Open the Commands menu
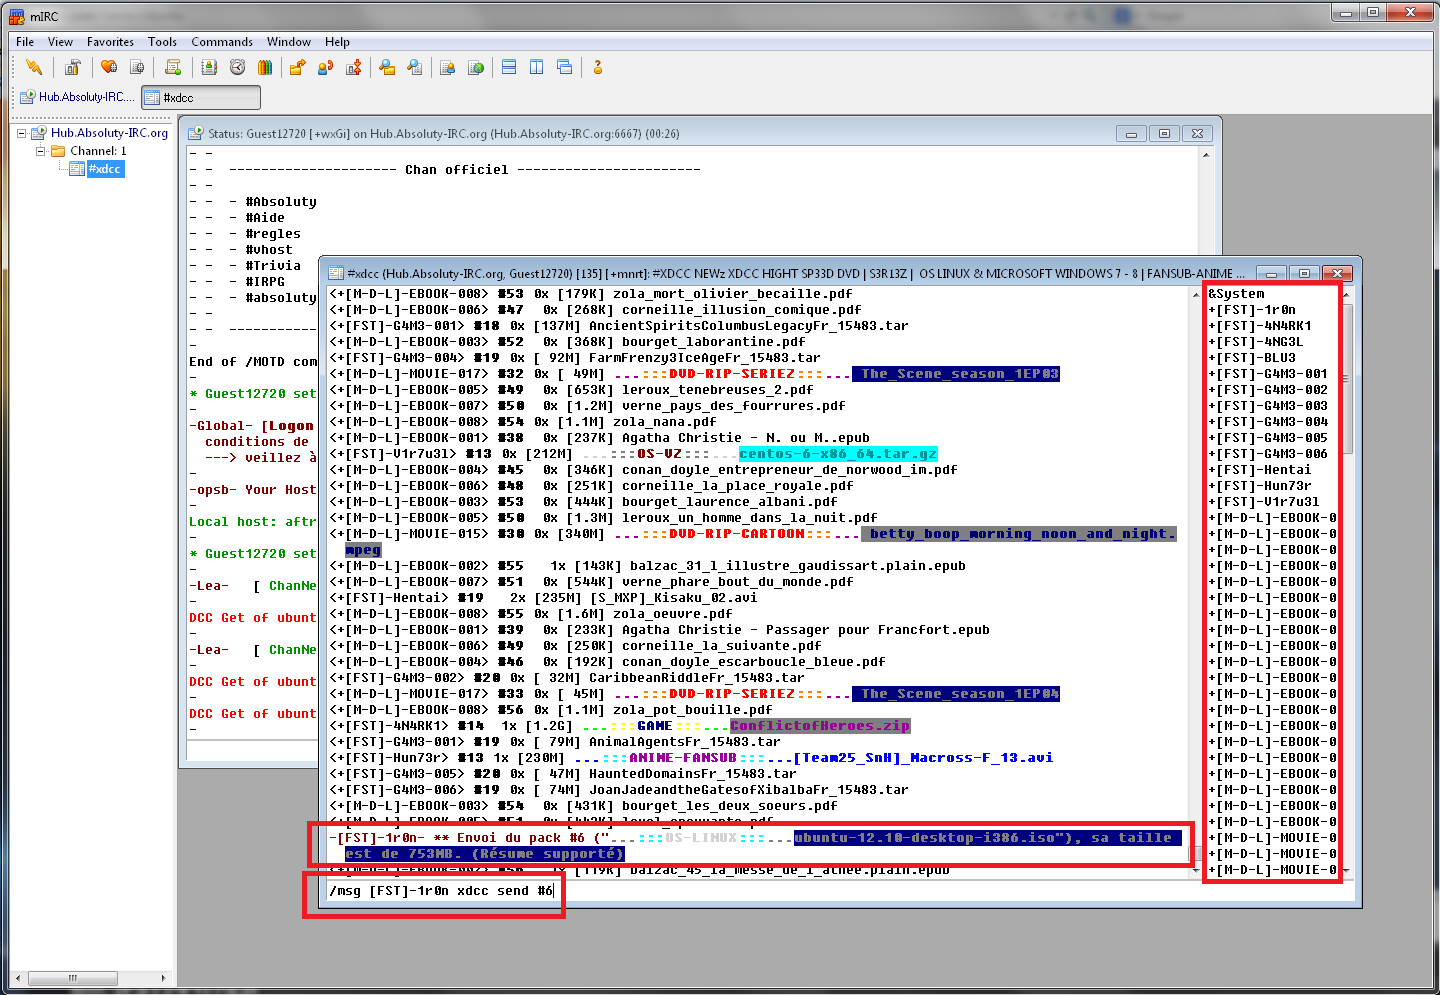Viewport: 1440px width, 995px height. click(222, 42)
